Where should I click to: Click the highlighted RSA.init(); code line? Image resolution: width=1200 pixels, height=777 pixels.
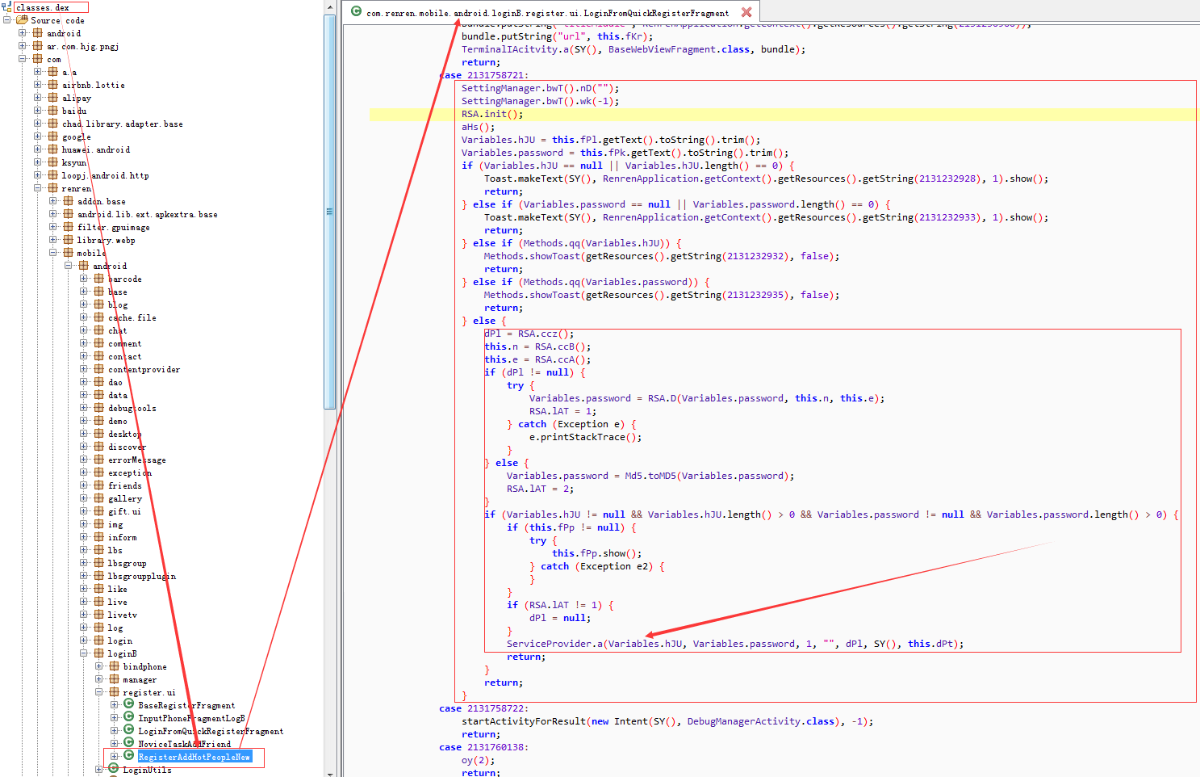783,114
